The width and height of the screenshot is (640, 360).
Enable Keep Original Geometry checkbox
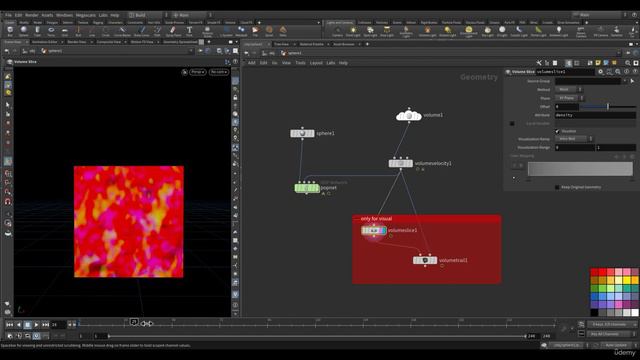557,187
